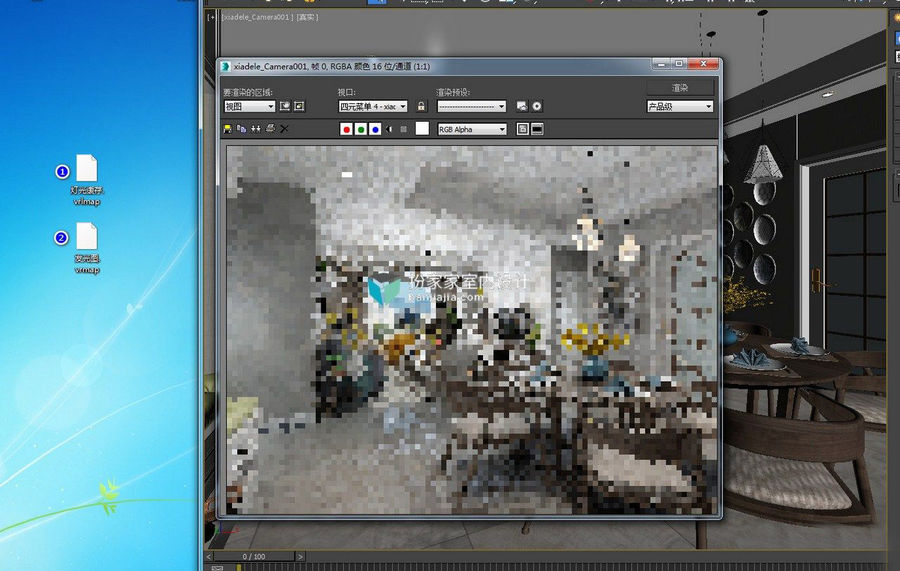Click the Edit Region icon

pyautogui.click(x=285, y=106)
